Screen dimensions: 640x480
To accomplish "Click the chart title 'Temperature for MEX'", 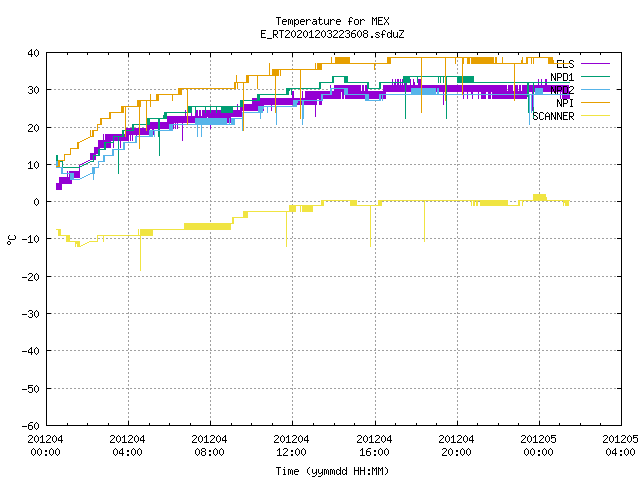I will [x=332, y=21].
